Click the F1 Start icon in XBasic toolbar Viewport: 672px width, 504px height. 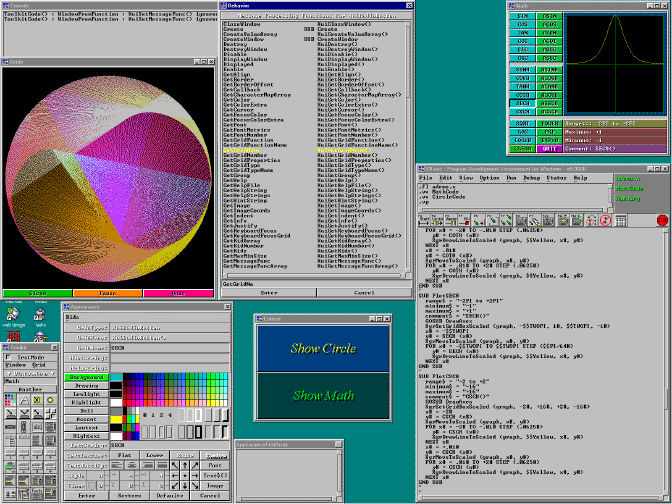pyautogui.click(x=425, y=220)
